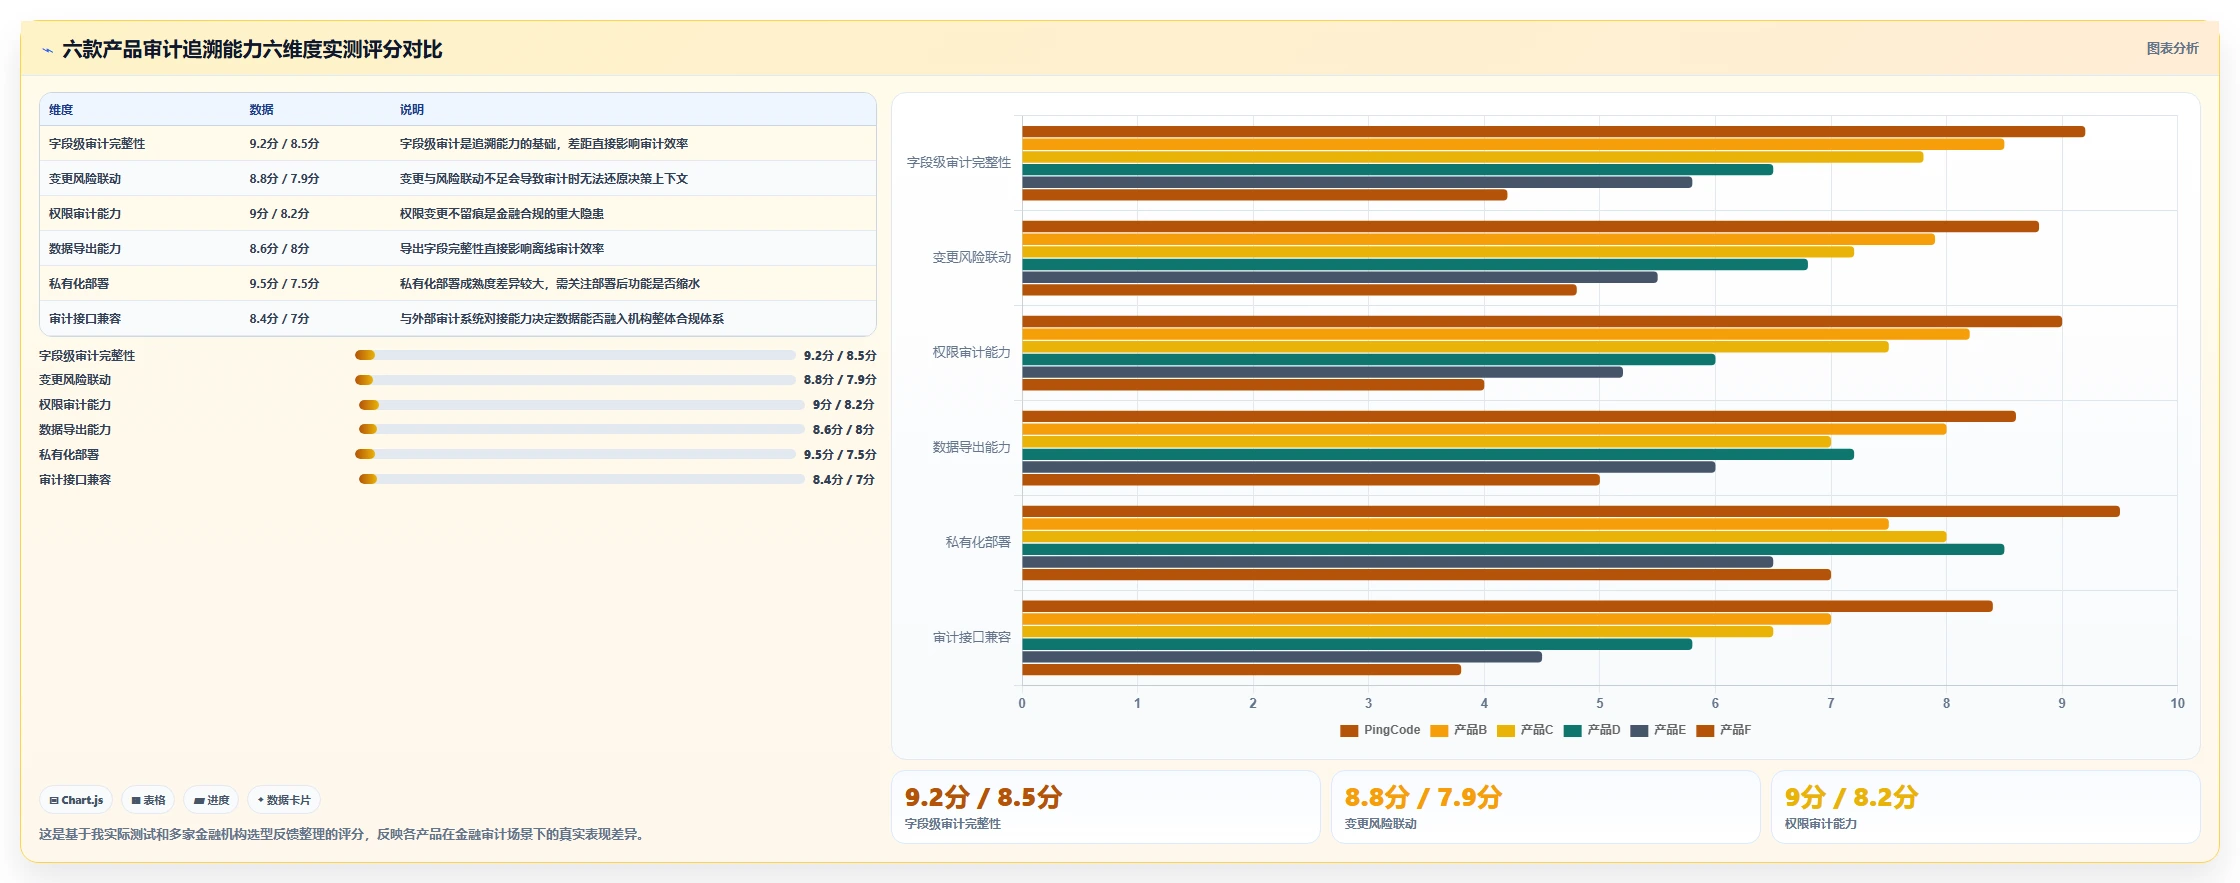Click the Chart.js tag chip

76,800
